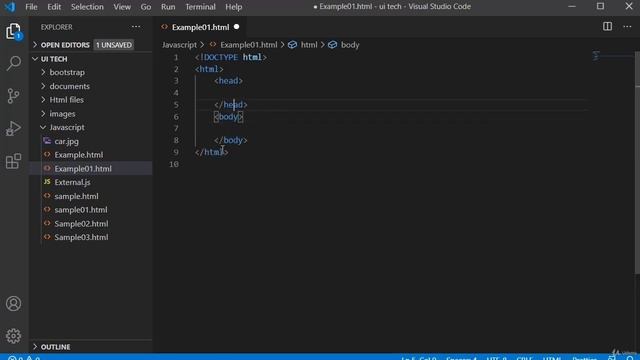The height and width of the screenshot is (360, 640).
Task: Open the Run menu
Action: tap(168, 7)
